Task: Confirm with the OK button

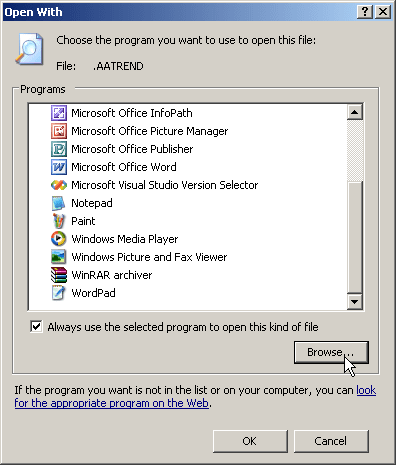Action: [250, 441]
